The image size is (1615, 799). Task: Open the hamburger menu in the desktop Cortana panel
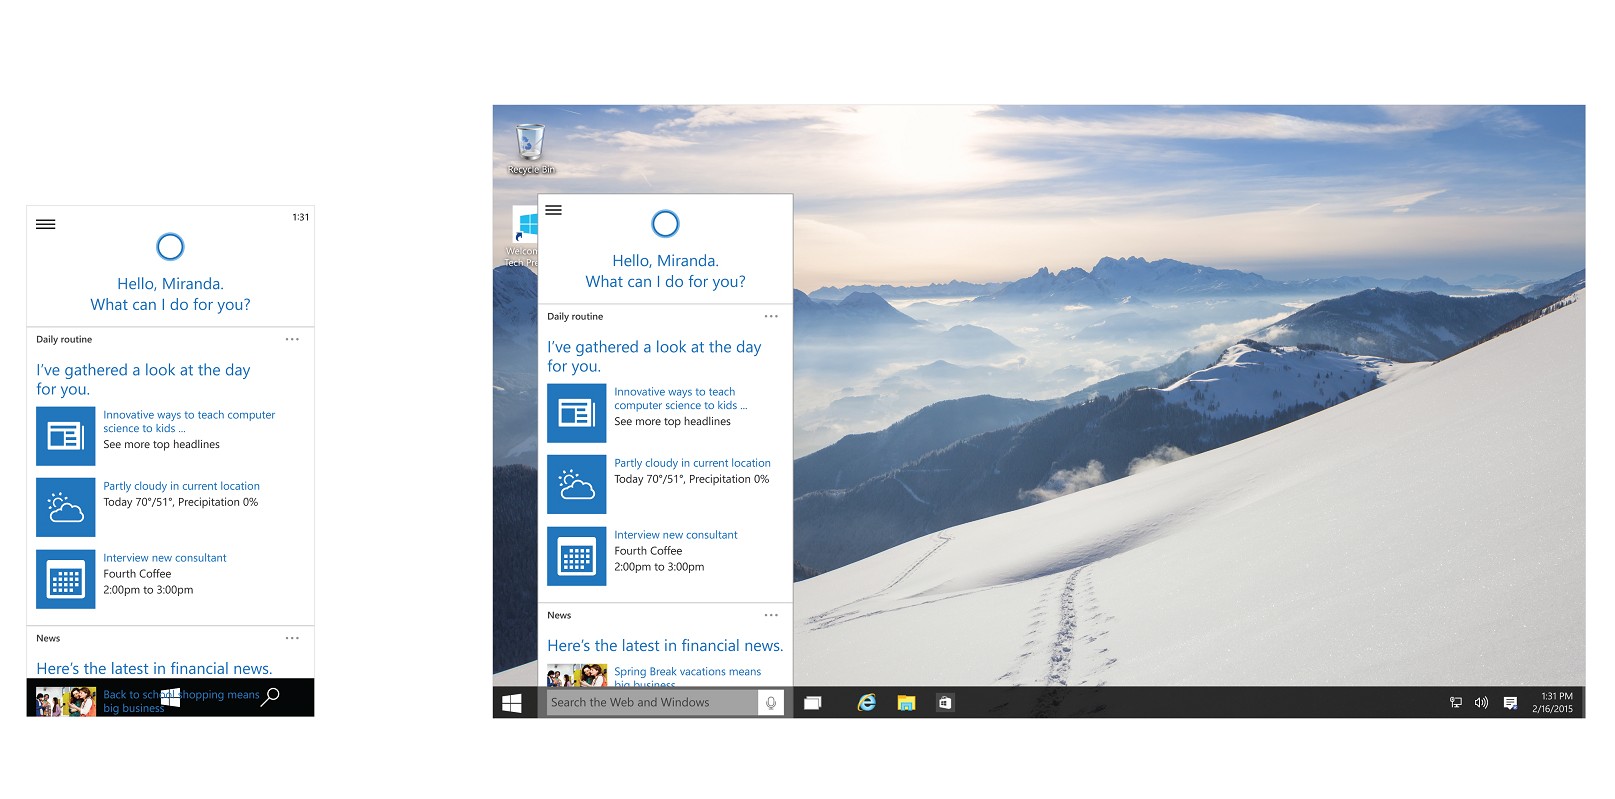click(553, 210)
